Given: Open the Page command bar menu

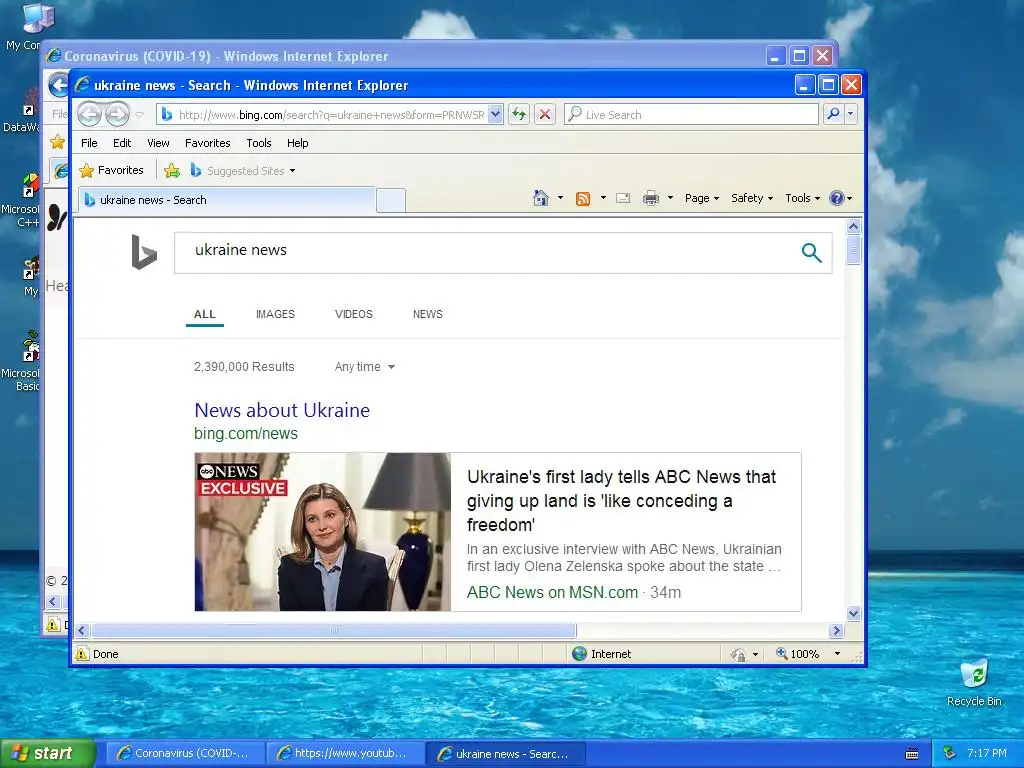Looking at the screenshot, I should coord(701,198).
